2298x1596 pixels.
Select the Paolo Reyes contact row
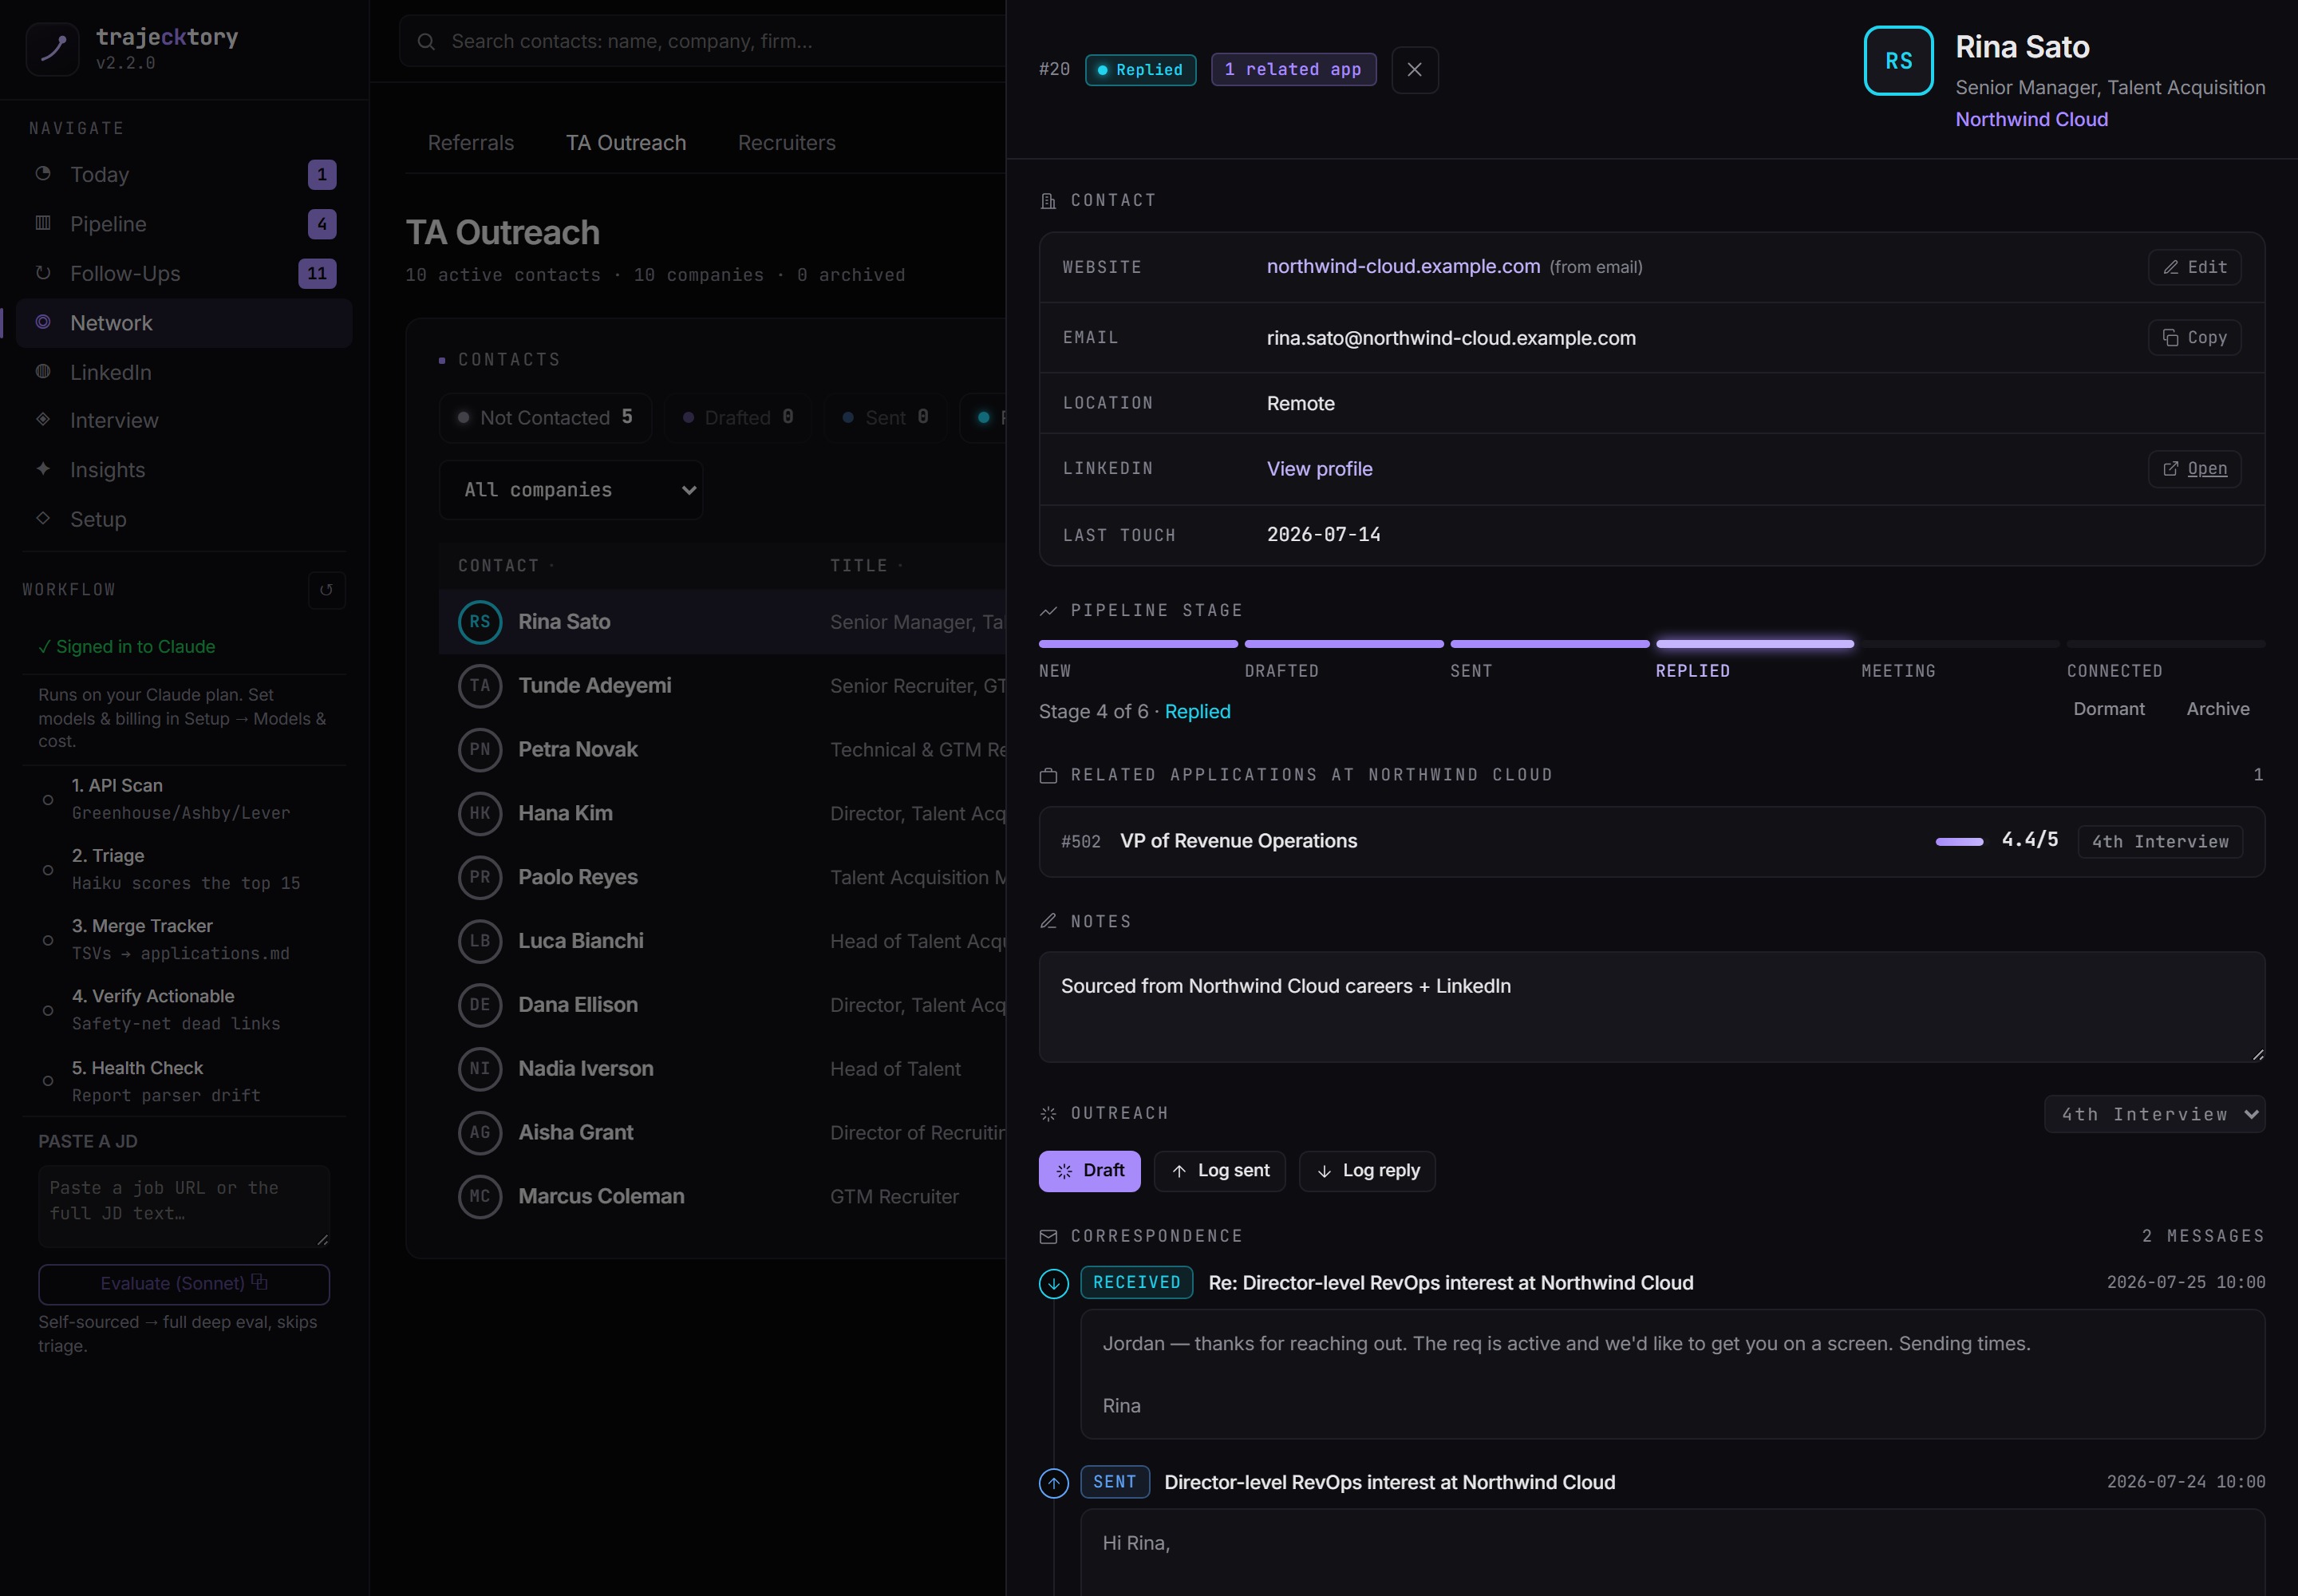click(x=722, y=878)
